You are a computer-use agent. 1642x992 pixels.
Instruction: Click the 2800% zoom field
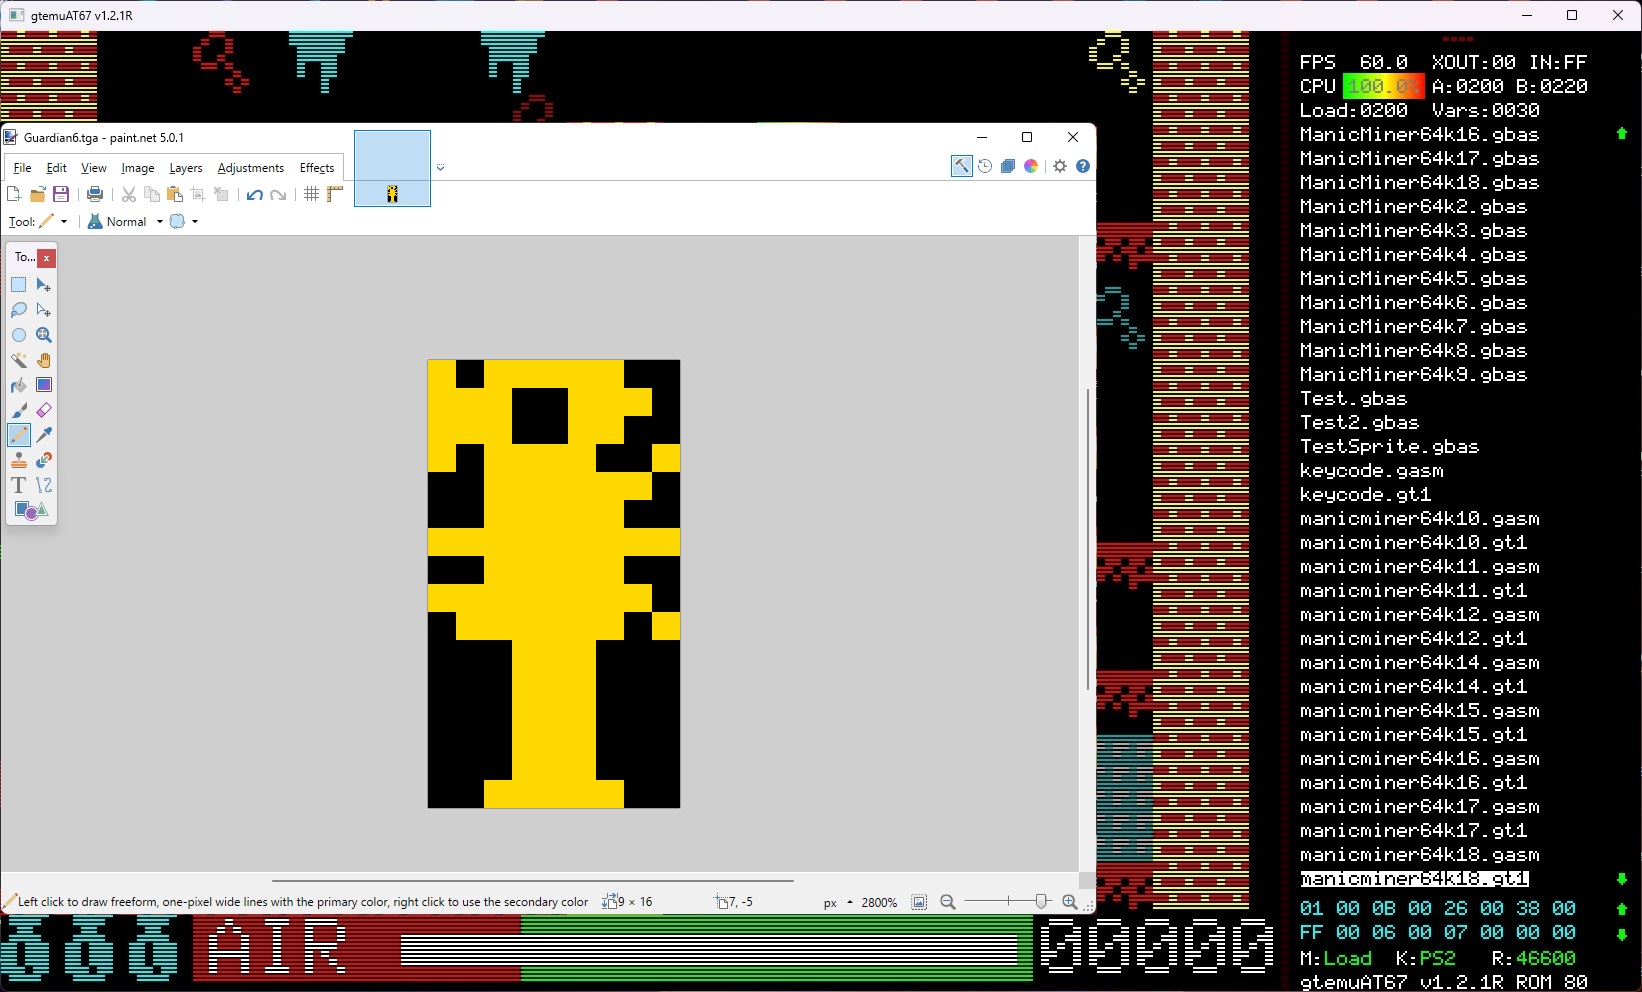pyautogui.click(x=879, y=902)
